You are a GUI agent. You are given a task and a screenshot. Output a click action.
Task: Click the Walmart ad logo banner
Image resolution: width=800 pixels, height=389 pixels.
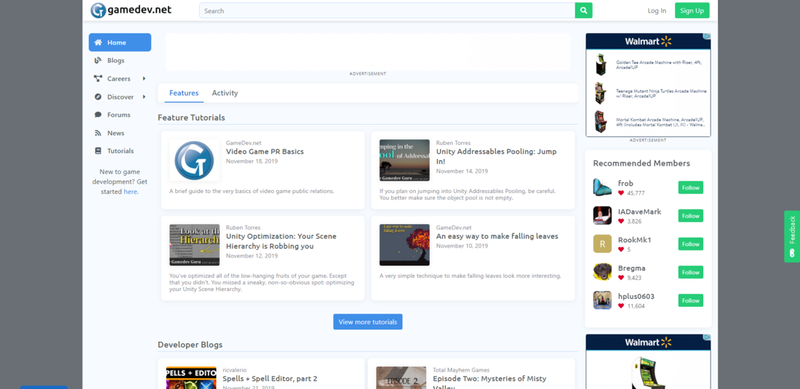[648, 41]
